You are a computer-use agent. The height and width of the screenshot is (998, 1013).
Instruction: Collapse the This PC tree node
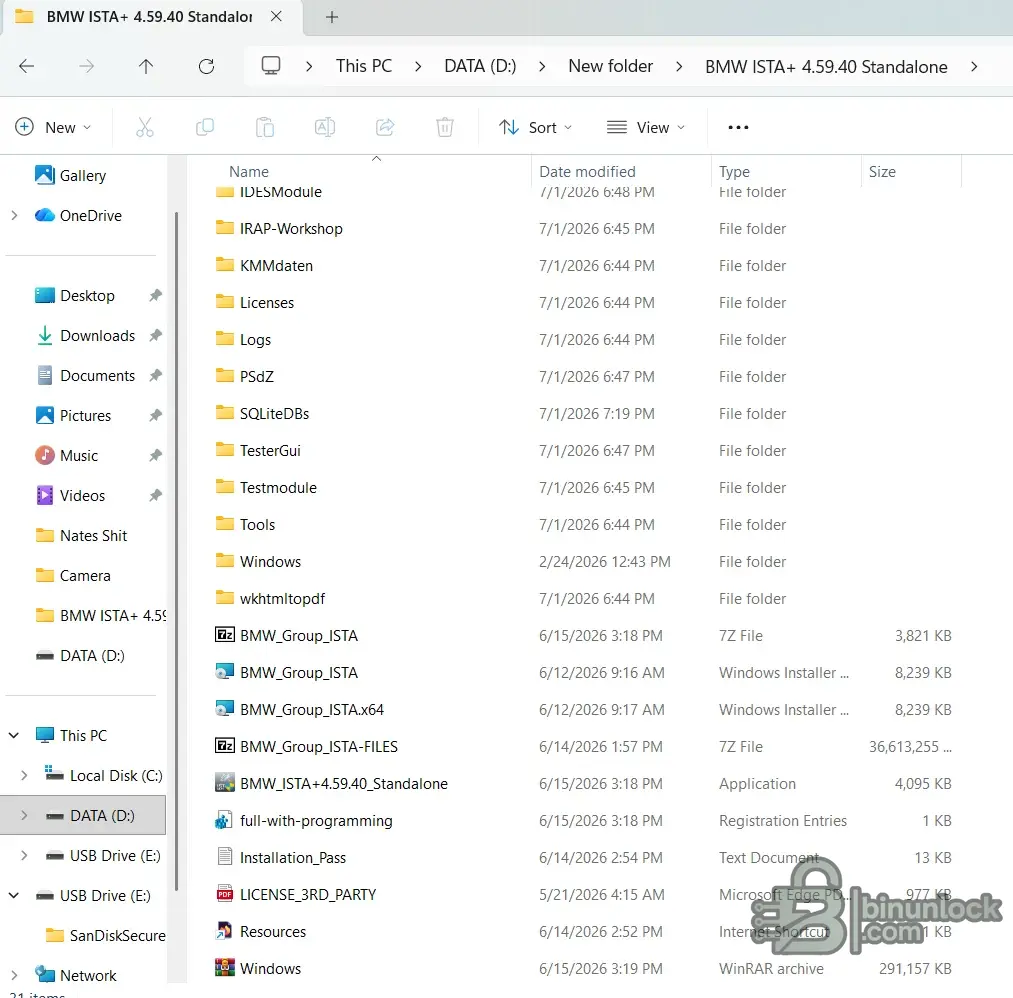(x=14, y=736)
